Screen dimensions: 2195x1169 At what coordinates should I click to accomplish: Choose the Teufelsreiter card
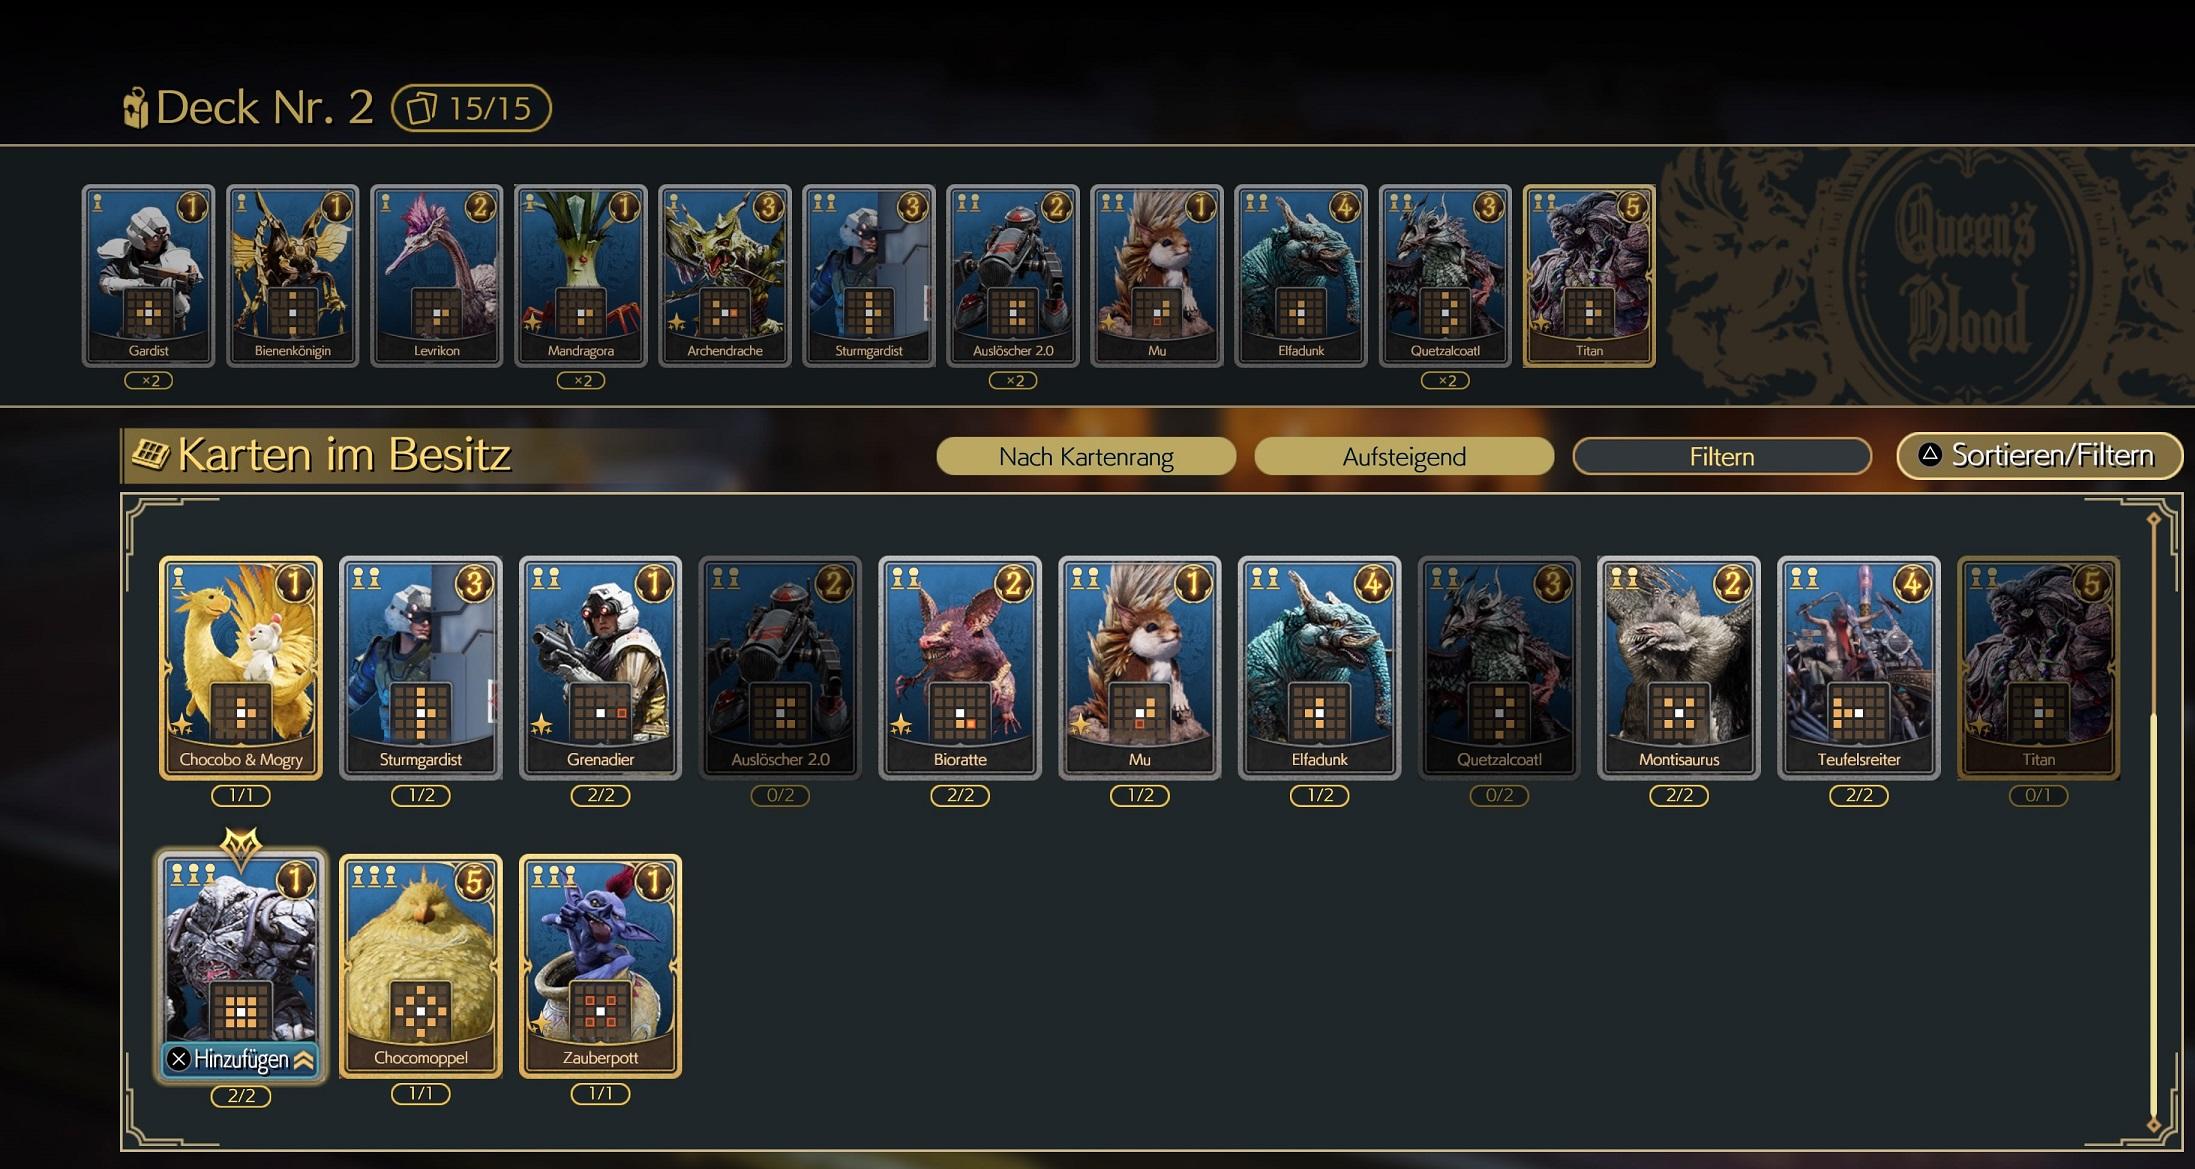1858,667
